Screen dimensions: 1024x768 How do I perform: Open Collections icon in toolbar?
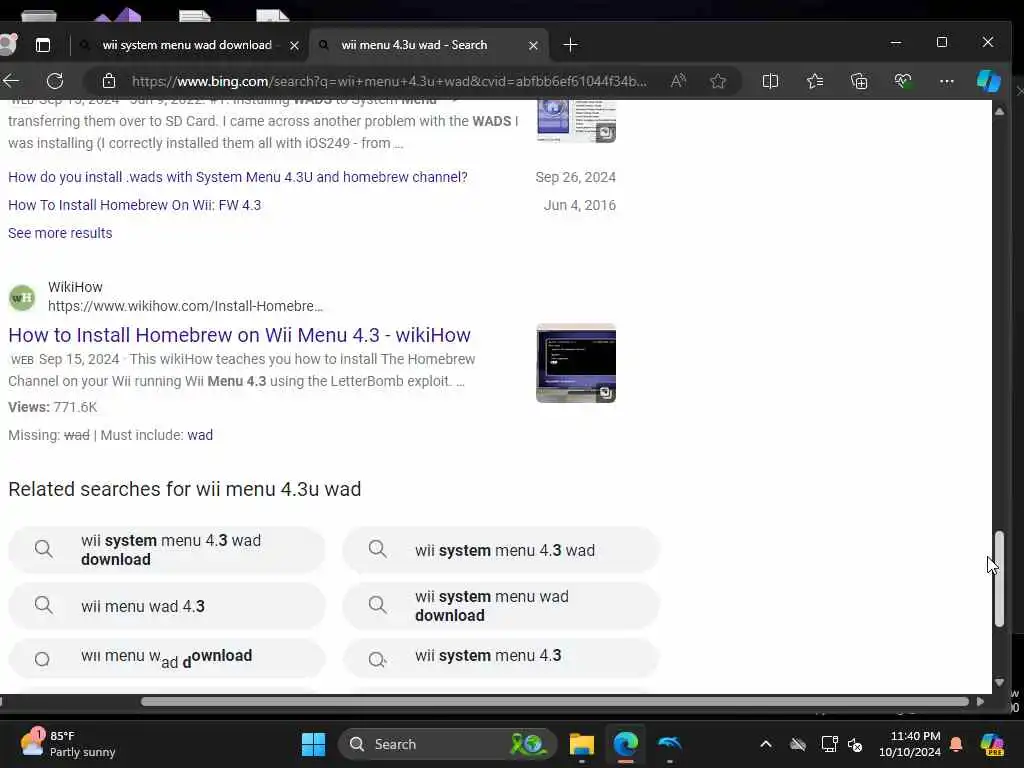pos(859,81)
